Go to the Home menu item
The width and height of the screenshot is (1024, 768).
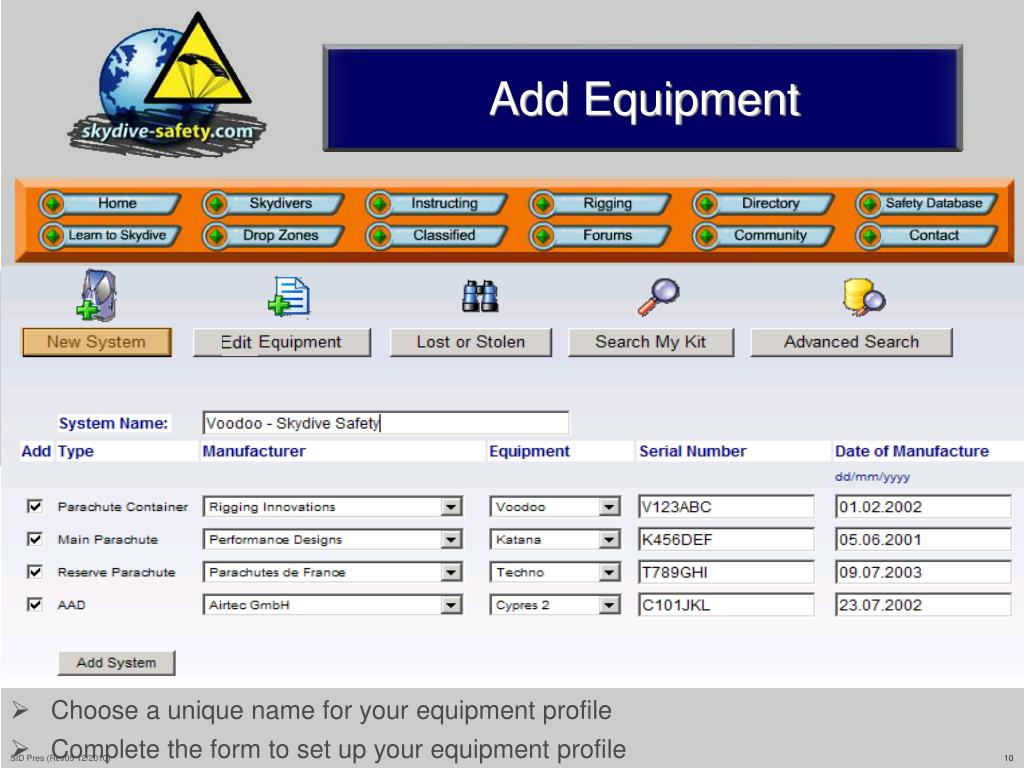(x=111, y=204)
